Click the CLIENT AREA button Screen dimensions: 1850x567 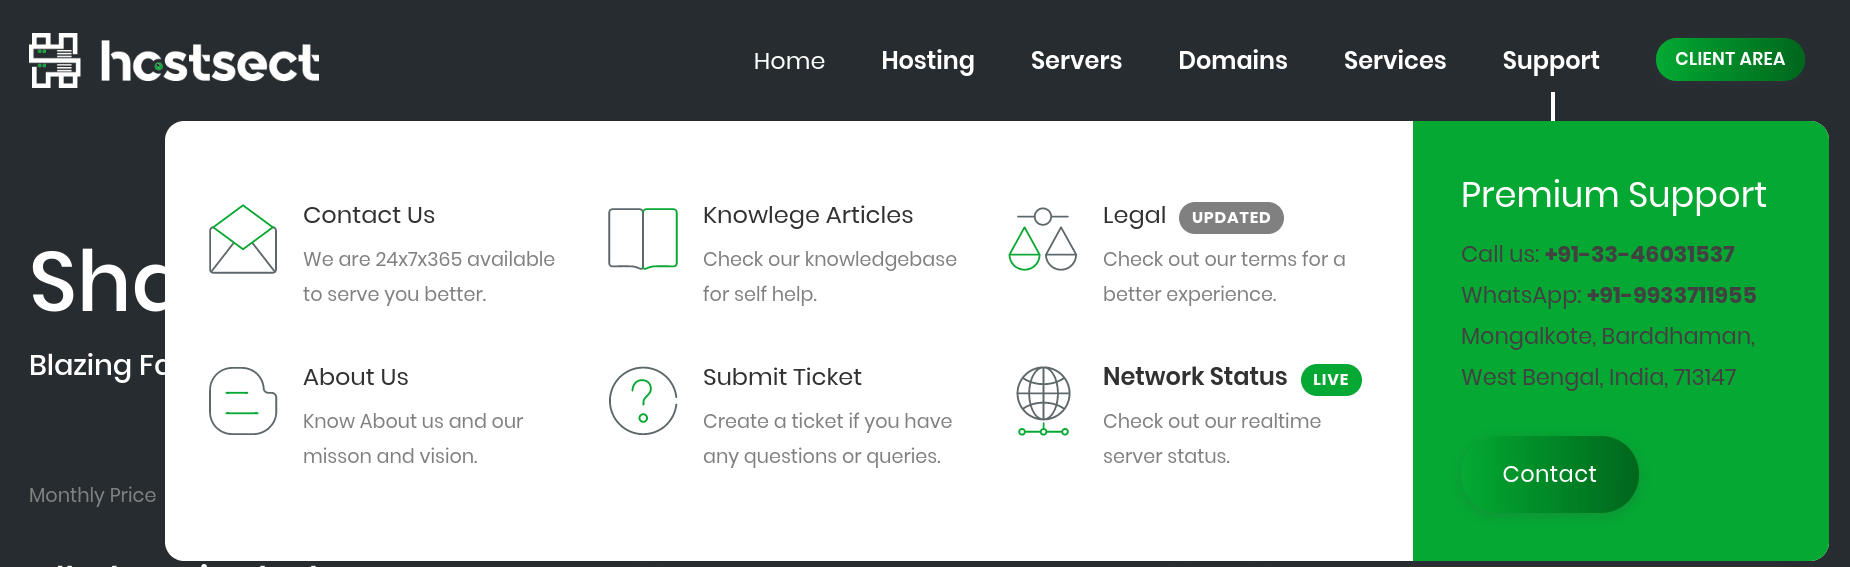(x=1730, y=59)
